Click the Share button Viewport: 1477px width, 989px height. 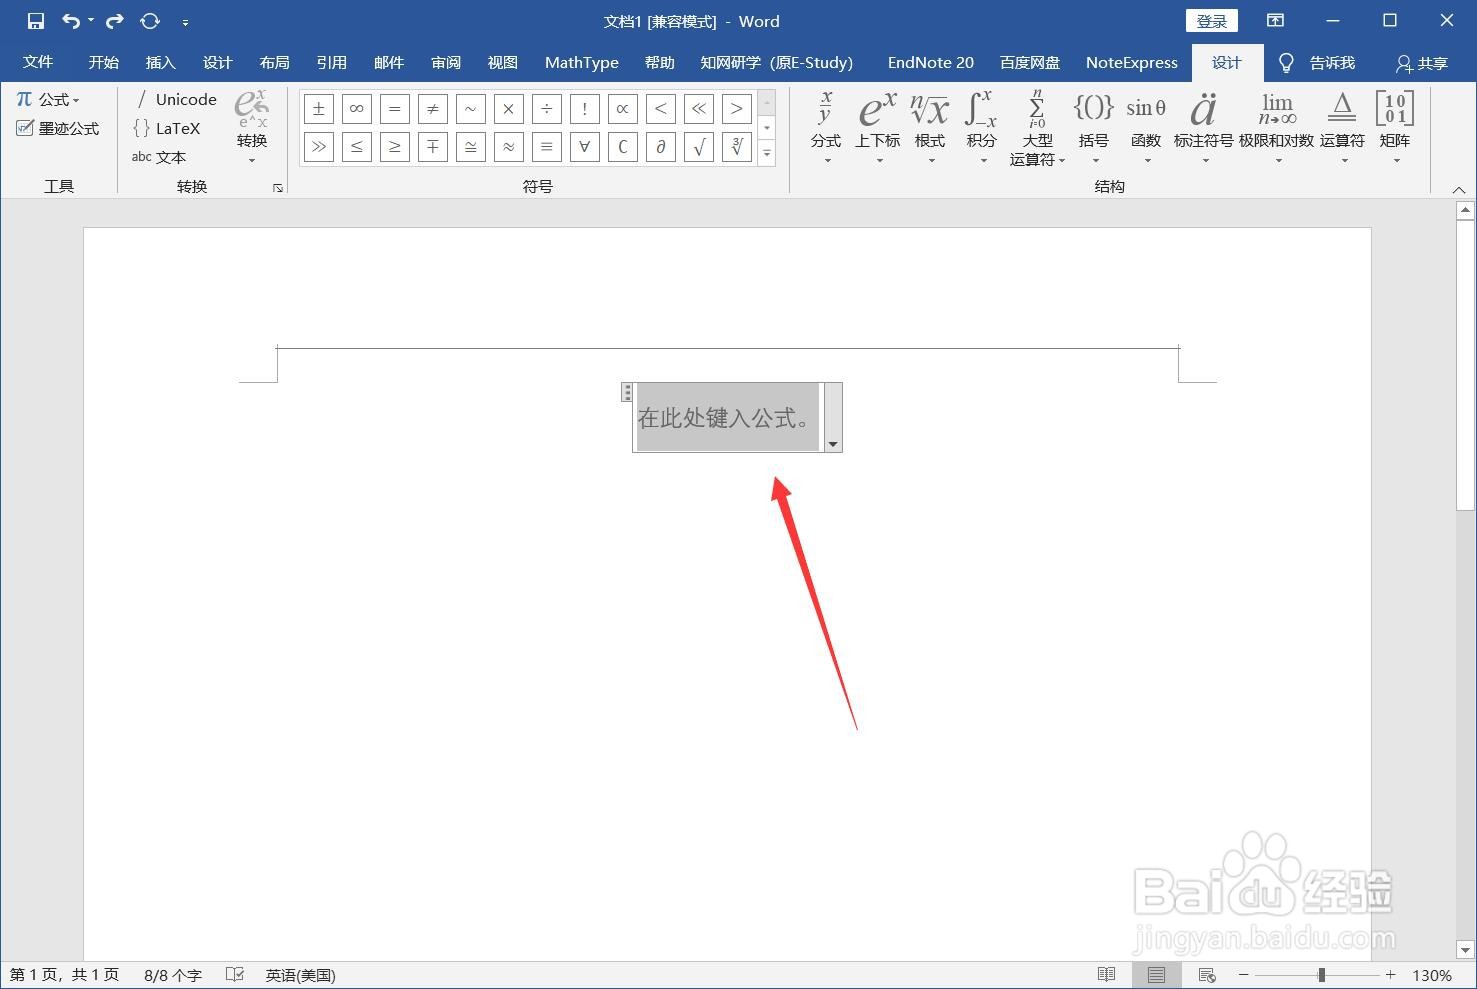point(1422,63)
